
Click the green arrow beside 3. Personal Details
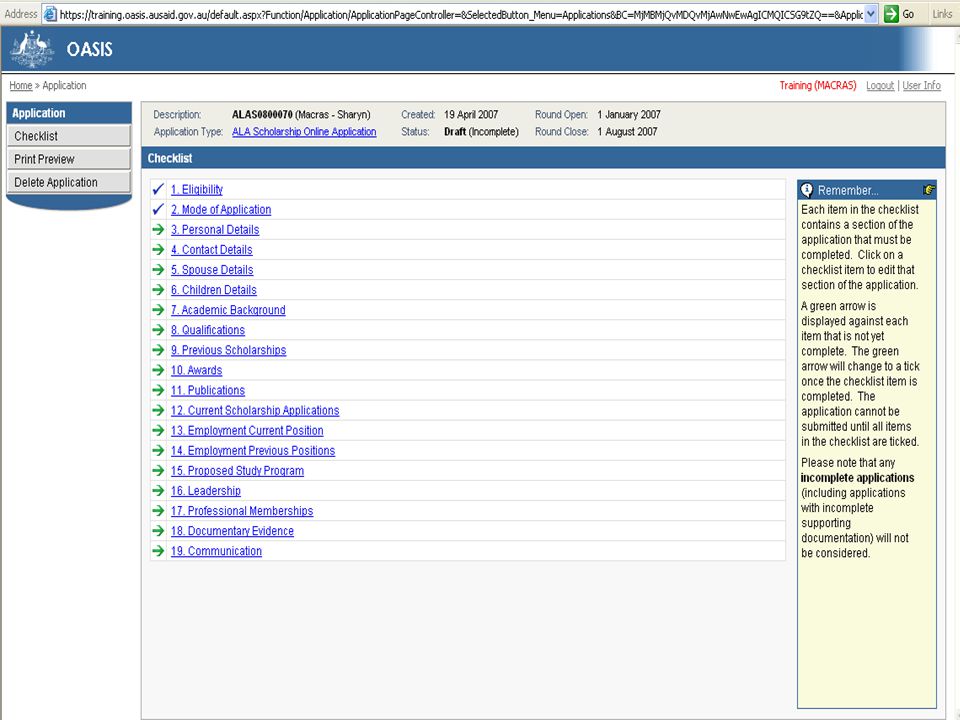click(158, 230)
